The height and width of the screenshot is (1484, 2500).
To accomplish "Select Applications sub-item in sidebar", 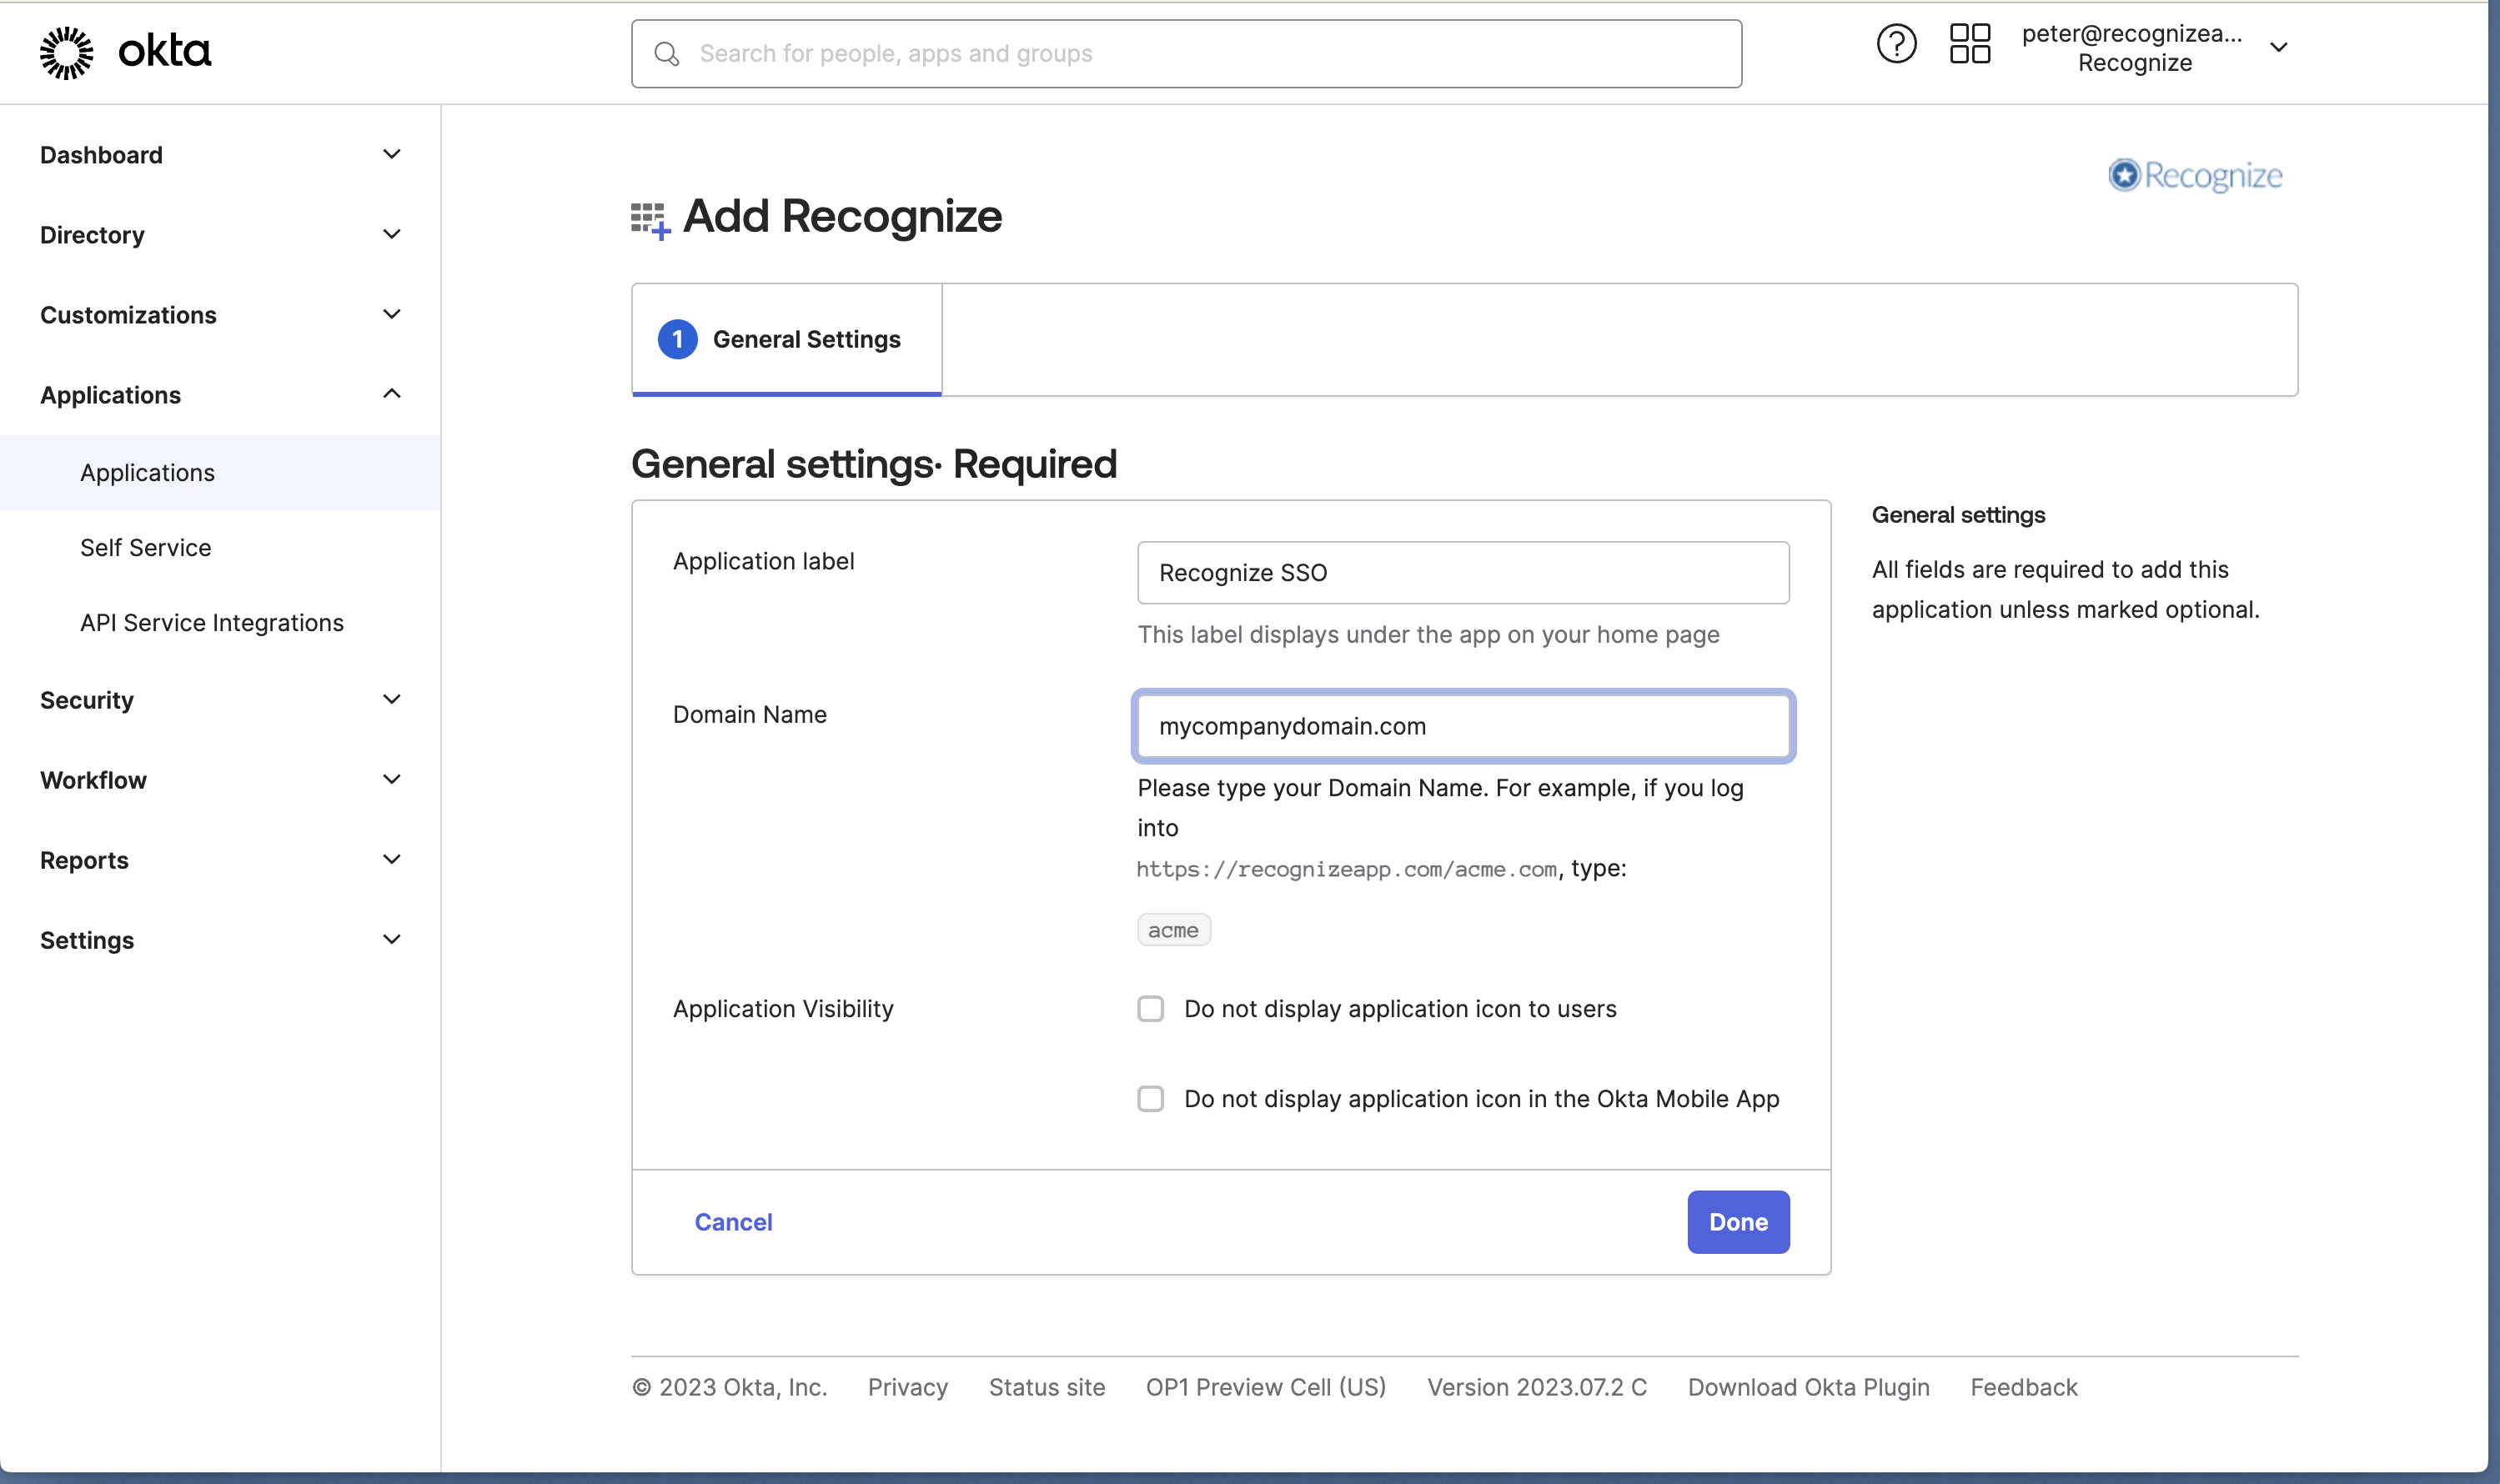I will point(220,472).
